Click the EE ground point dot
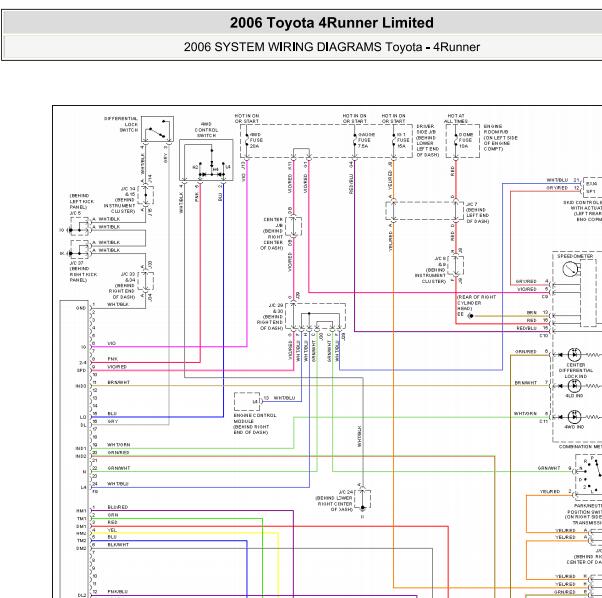The width and height of the screenshot is (602, 598). click(x=471, y=316)
